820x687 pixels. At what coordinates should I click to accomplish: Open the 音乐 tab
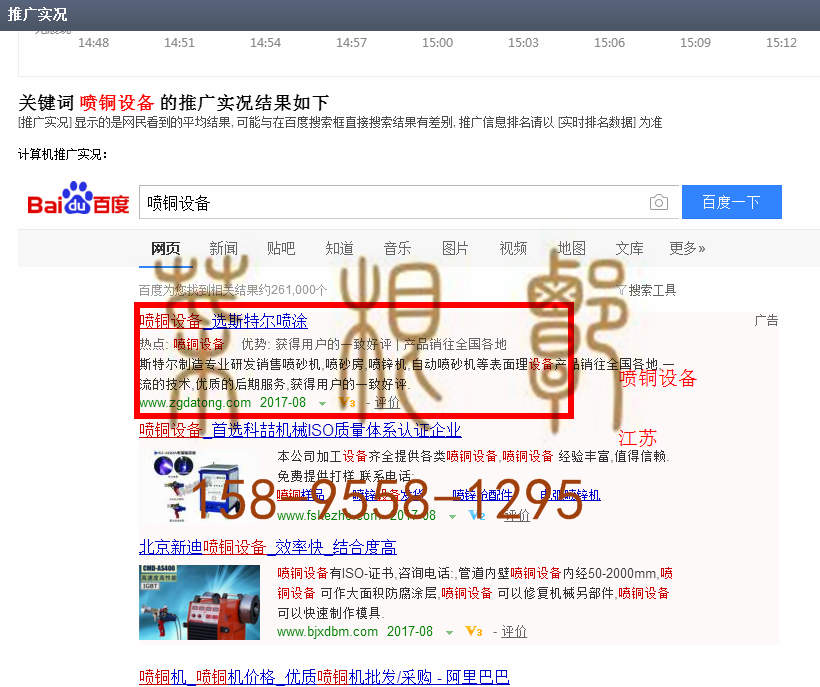[x=397, y=248]
